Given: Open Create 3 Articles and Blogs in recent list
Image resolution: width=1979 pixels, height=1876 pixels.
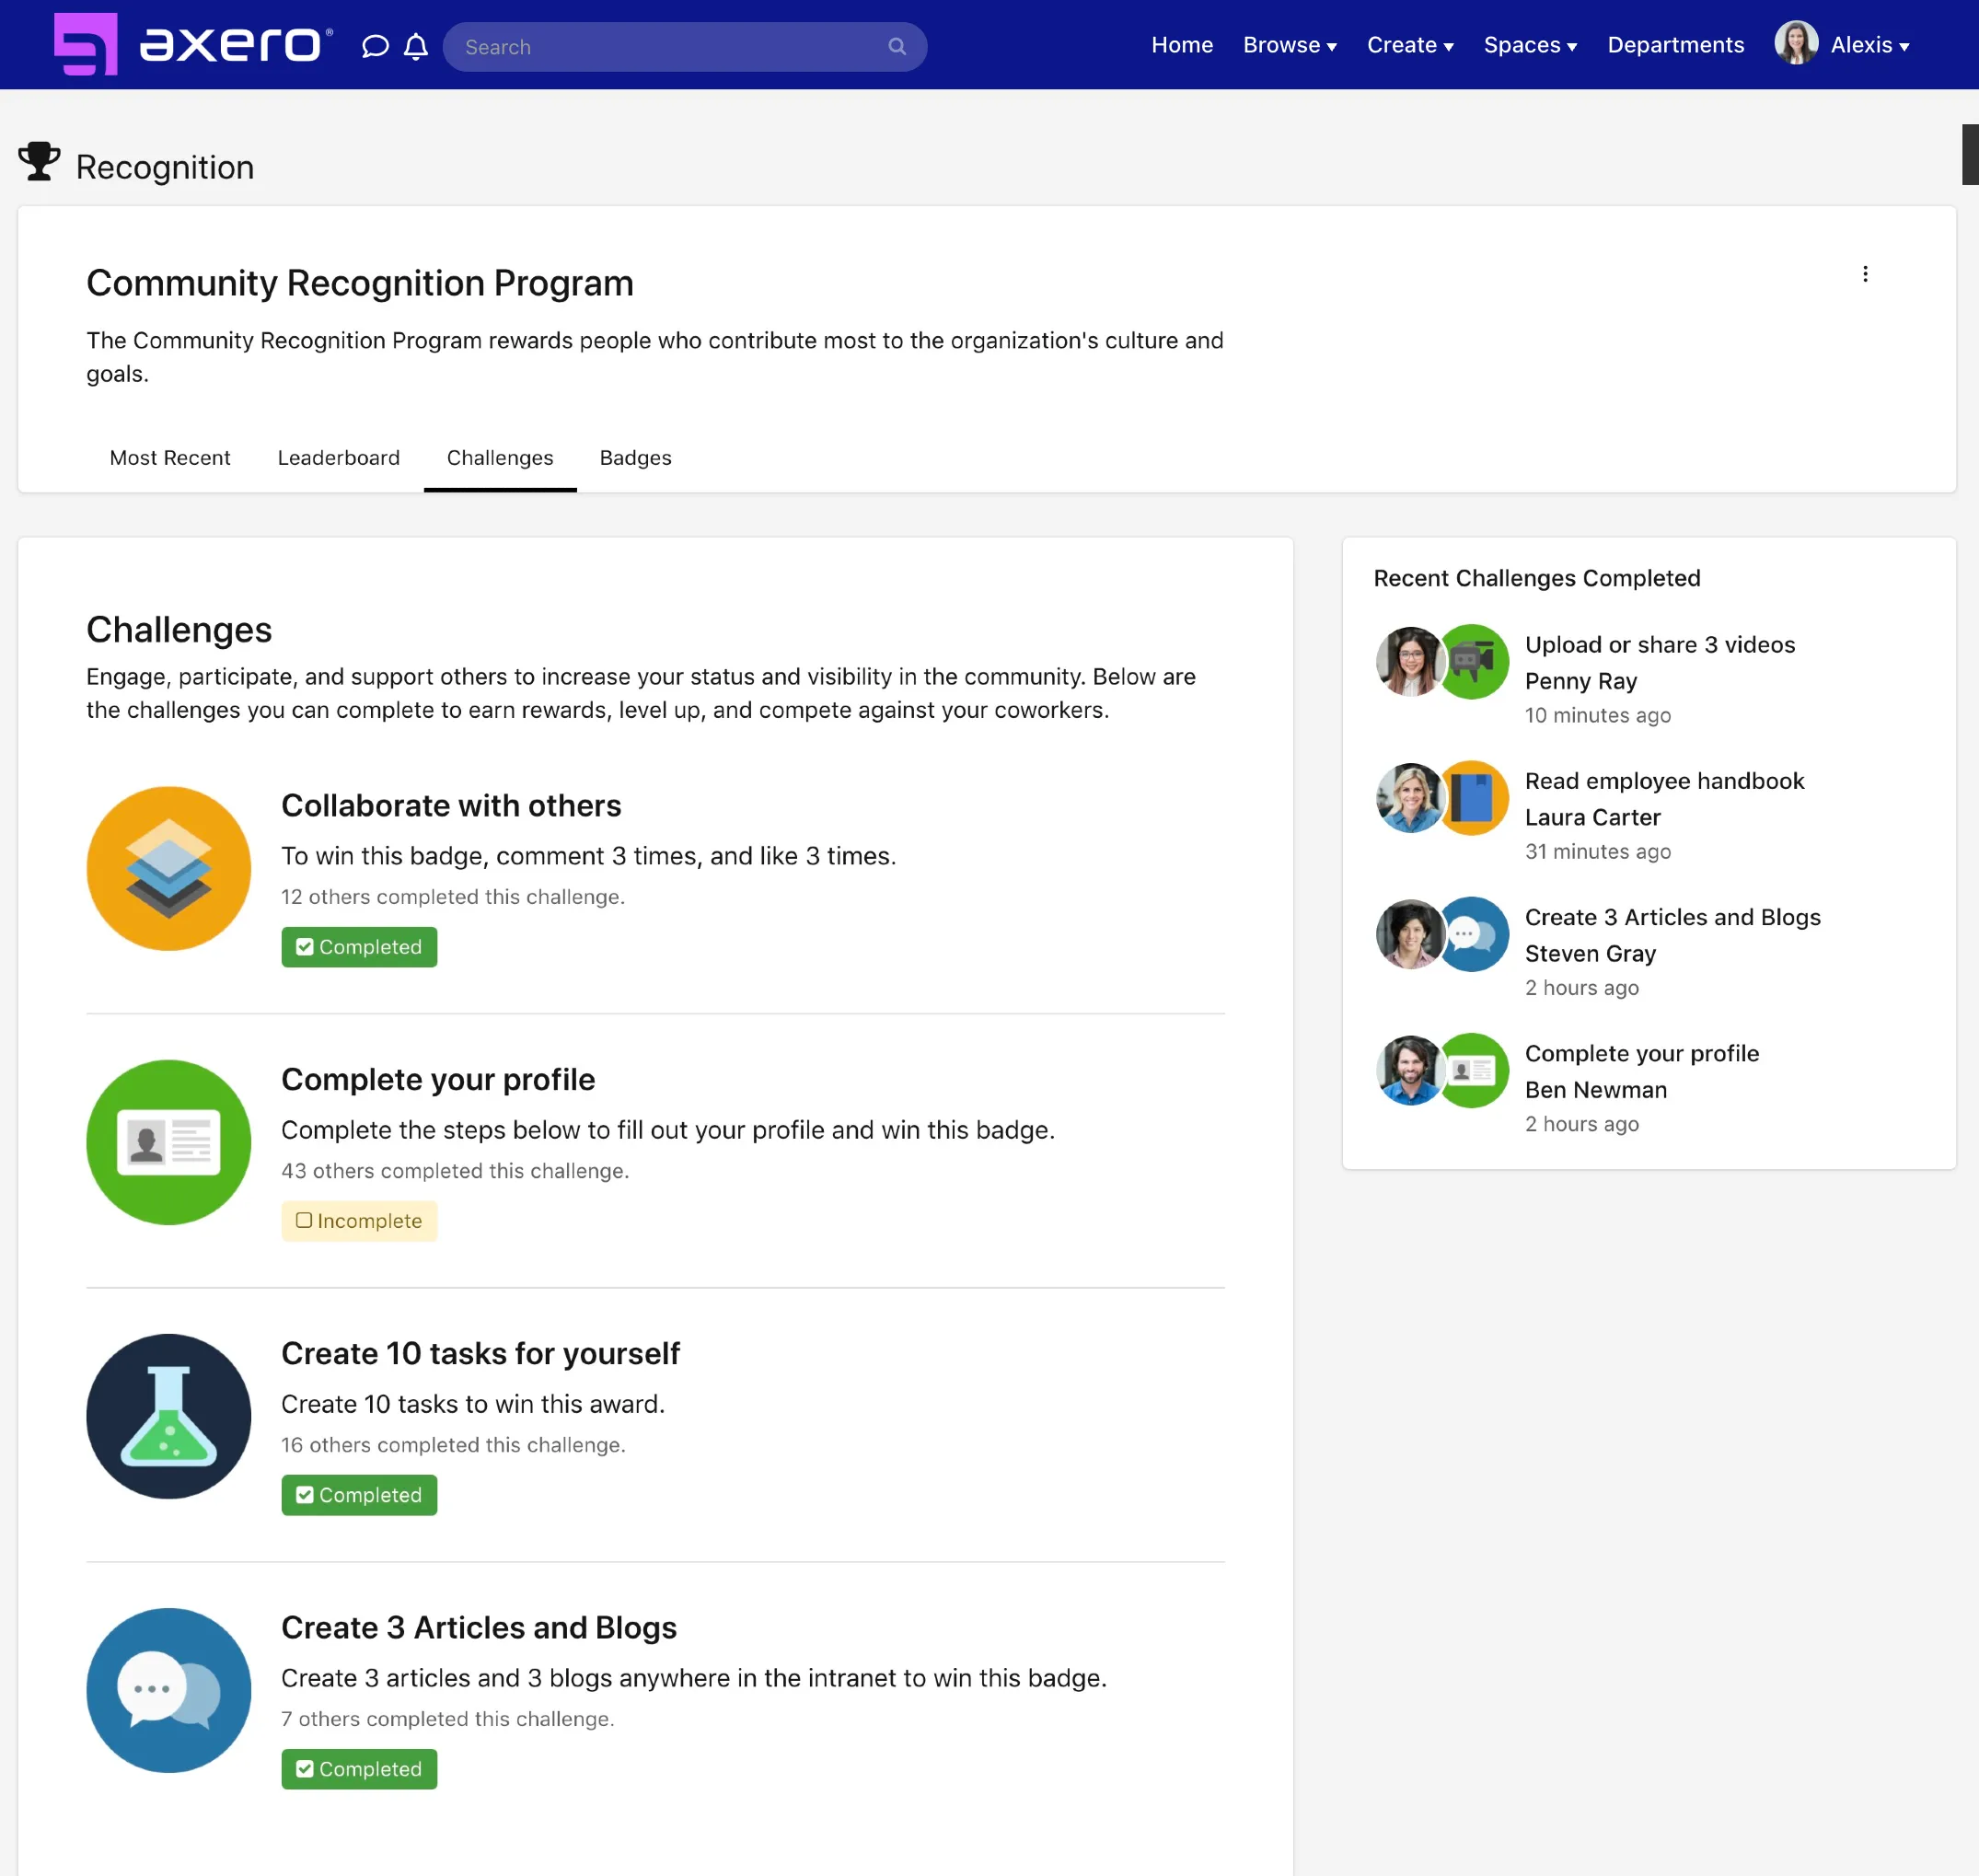Looking at the screenshot, I should [1672, 917].
